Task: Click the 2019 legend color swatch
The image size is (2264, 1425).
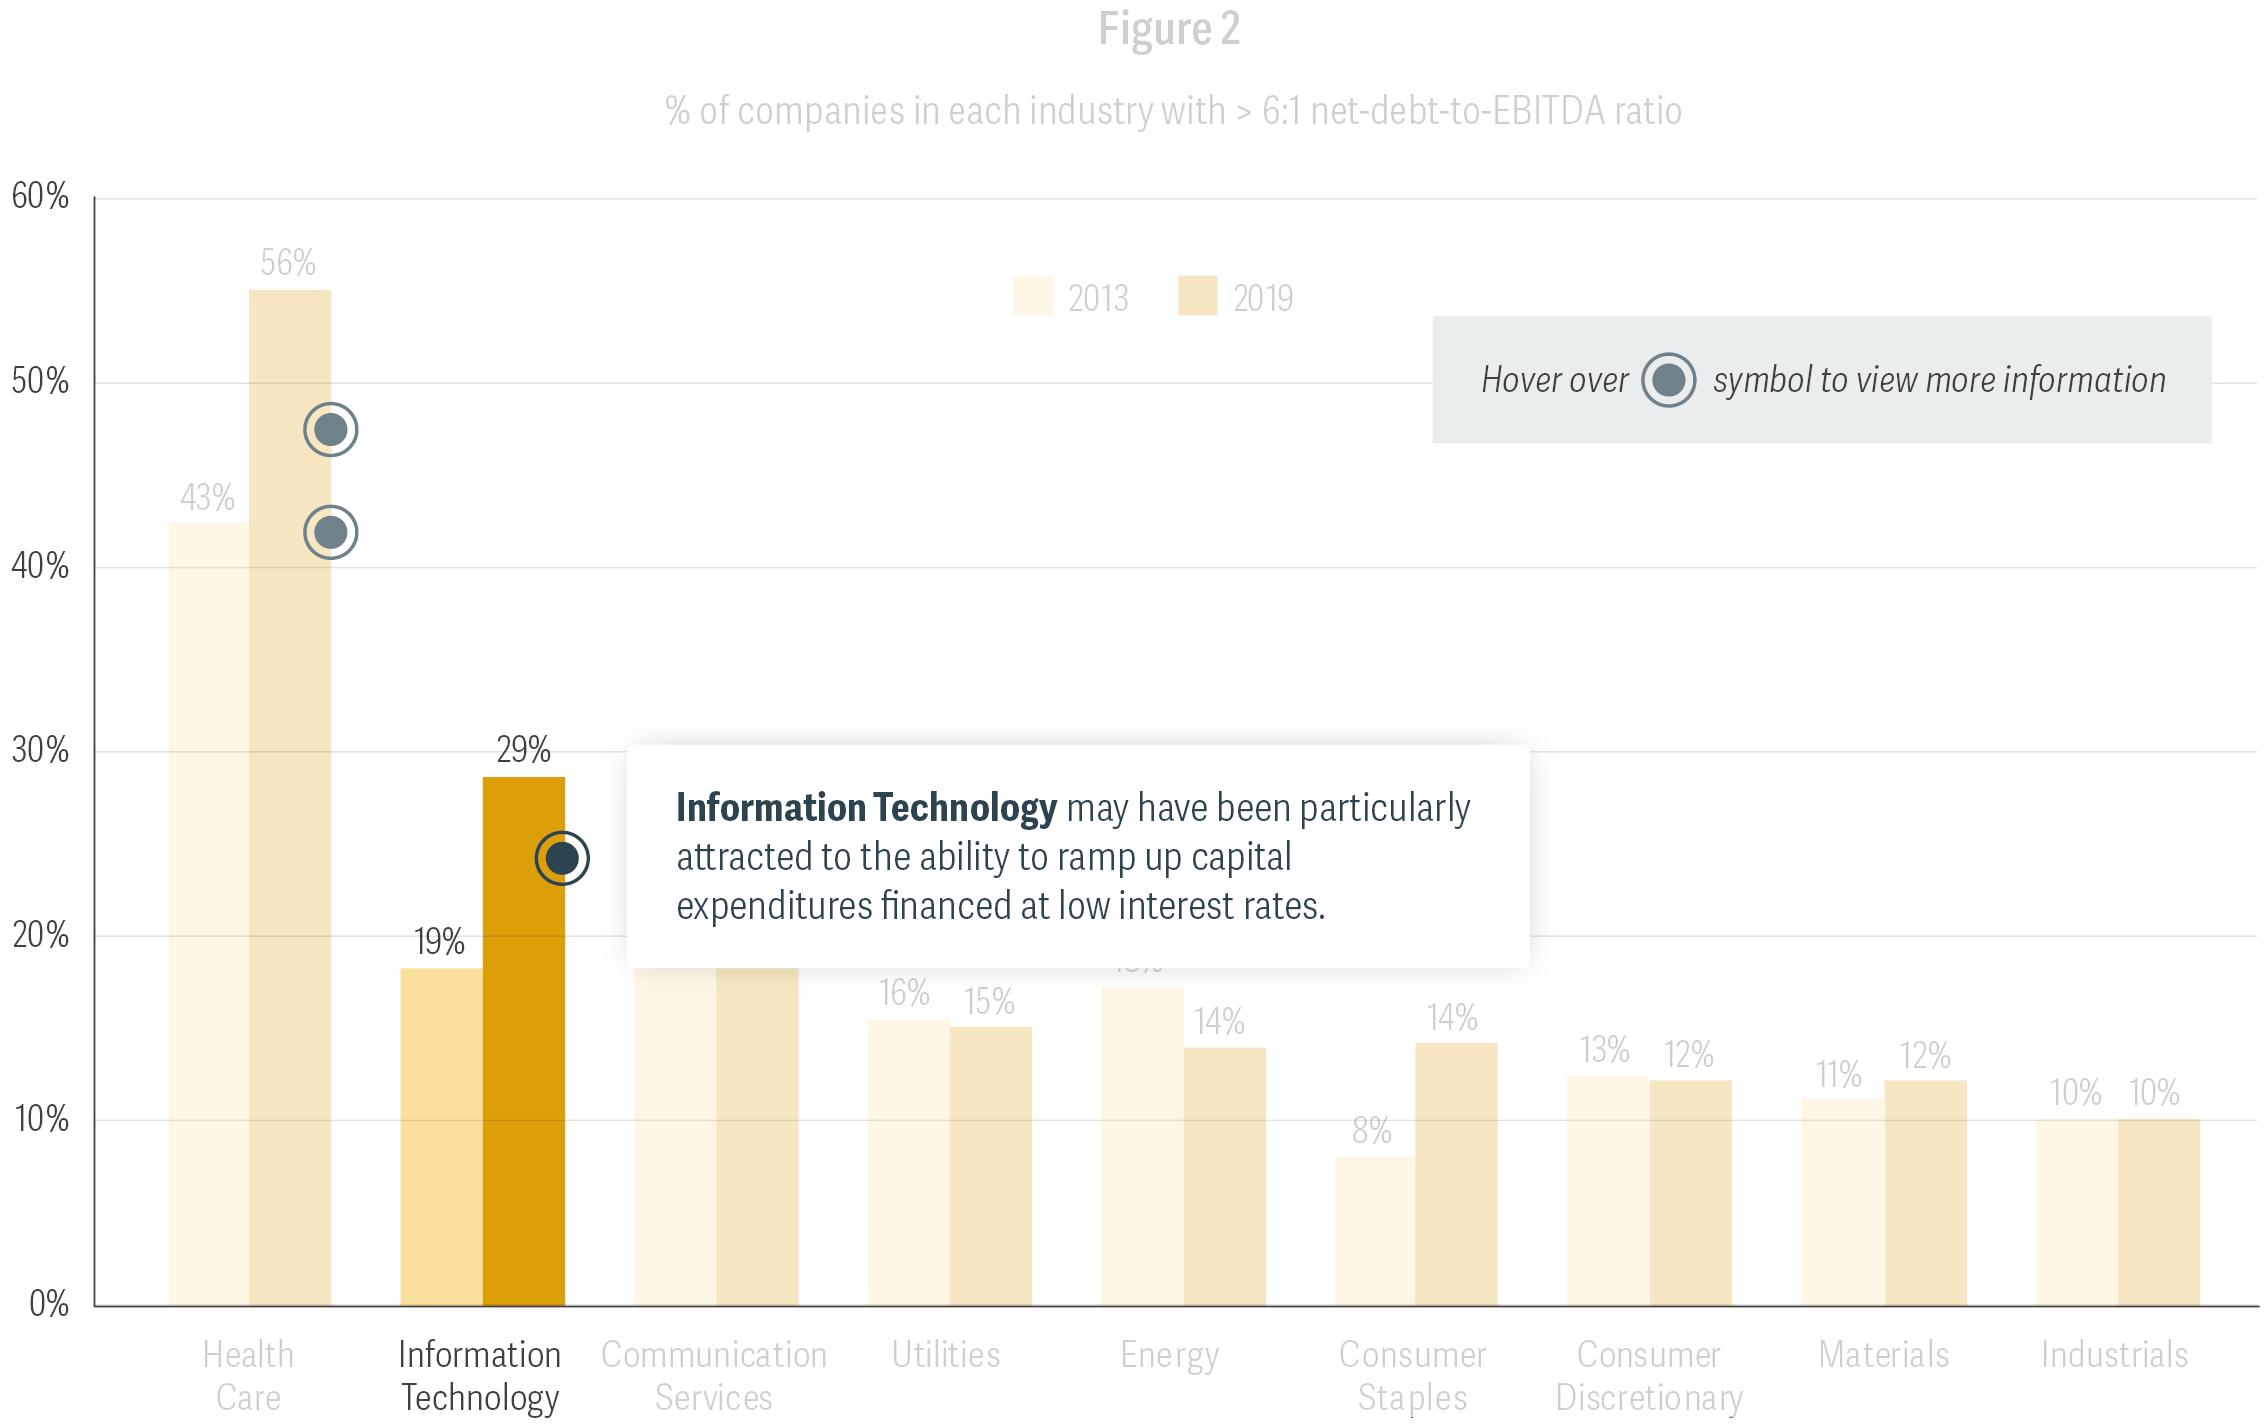Action: 1197,296
